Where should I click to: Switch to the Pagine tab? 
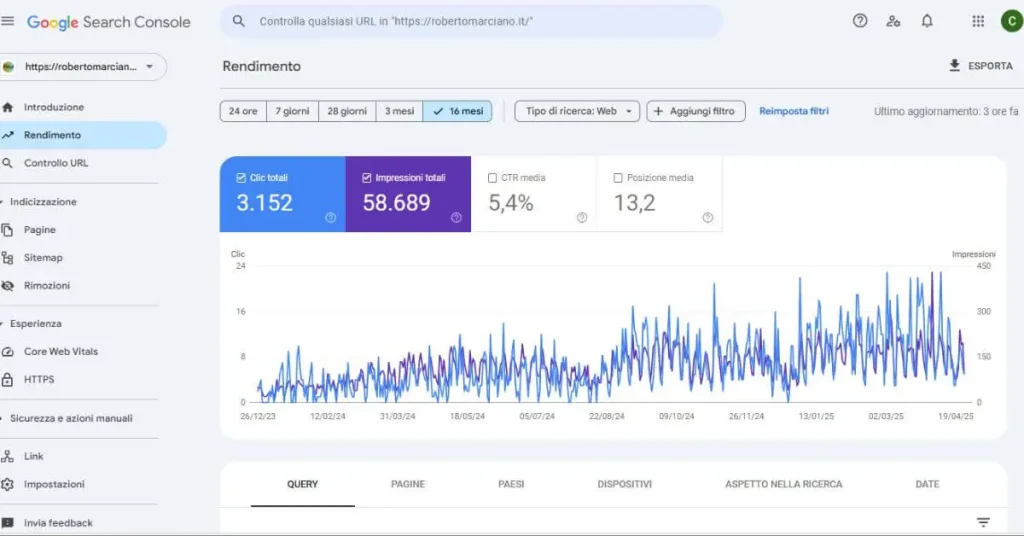point(408,484)
